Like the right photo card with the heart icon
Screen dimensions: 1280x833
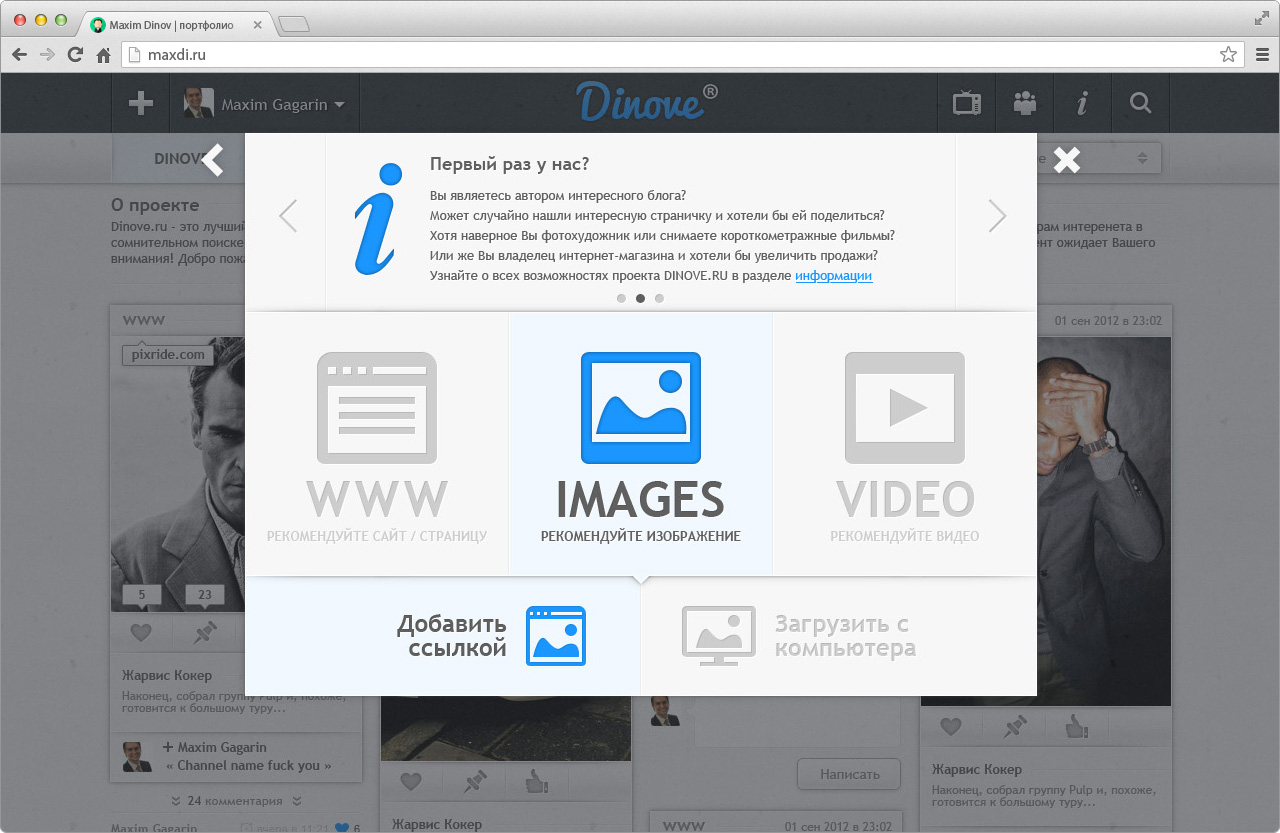tap(951, 726)
